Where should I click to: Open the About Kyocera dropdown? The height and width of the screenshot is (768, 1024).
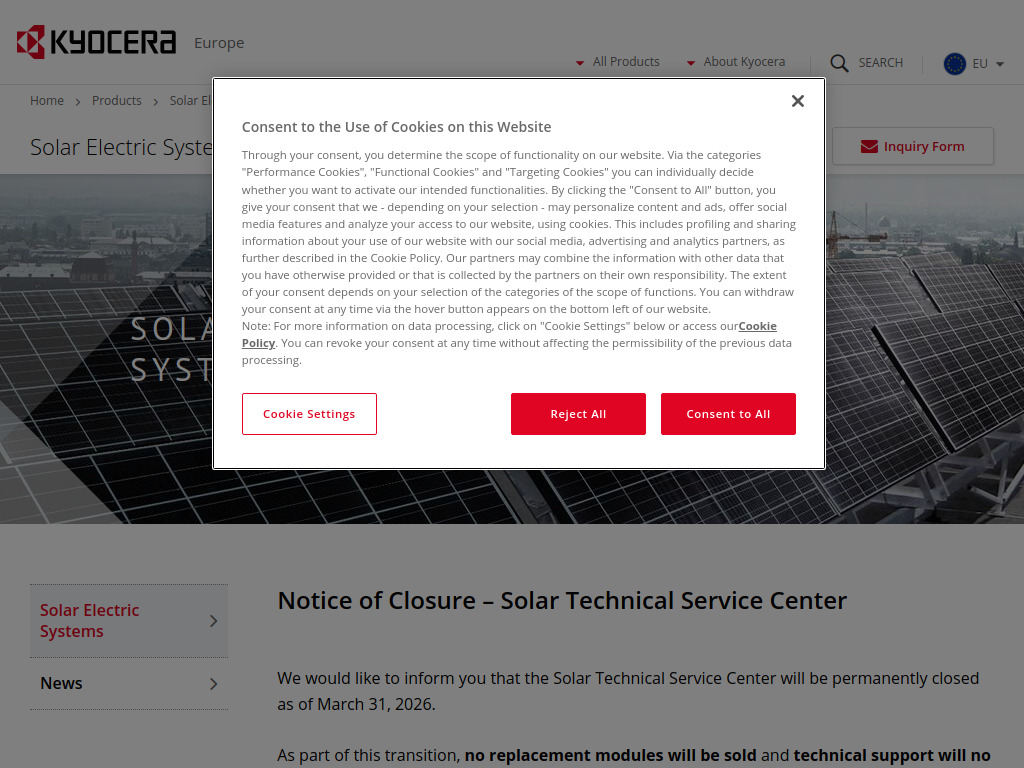tap(744, 61)
